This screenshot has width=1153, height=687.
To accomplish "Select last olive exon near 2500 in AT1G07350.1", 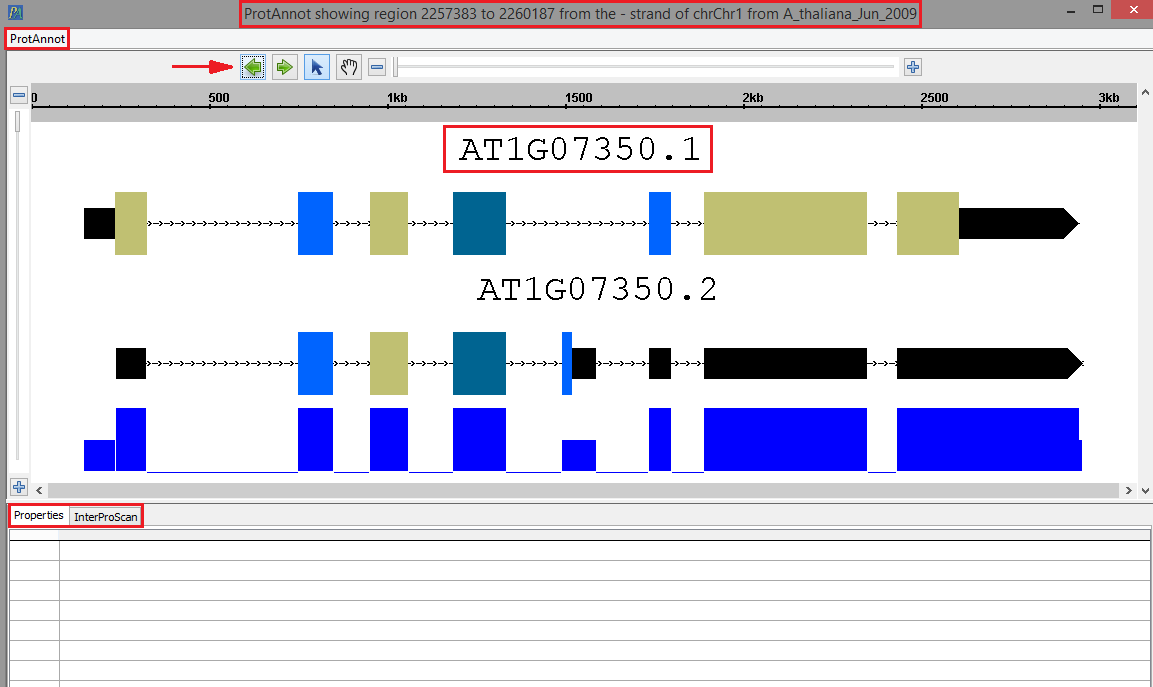I will click(x=928, y=224).
